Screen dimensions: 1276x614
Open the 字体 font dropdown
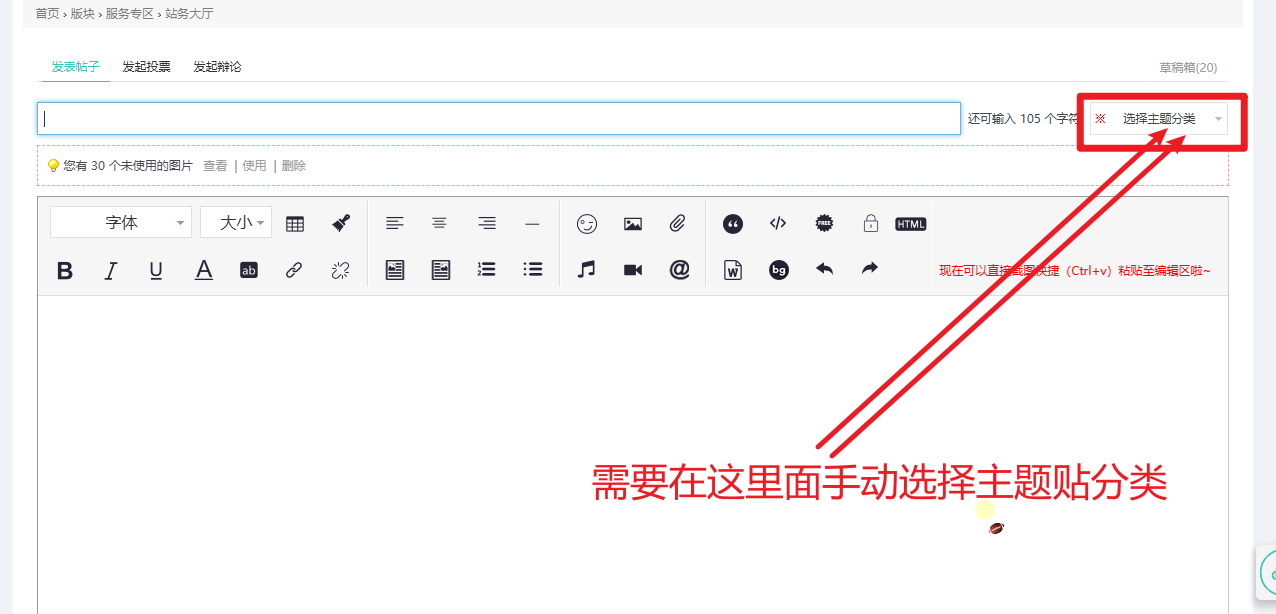[x=121, y=223]
